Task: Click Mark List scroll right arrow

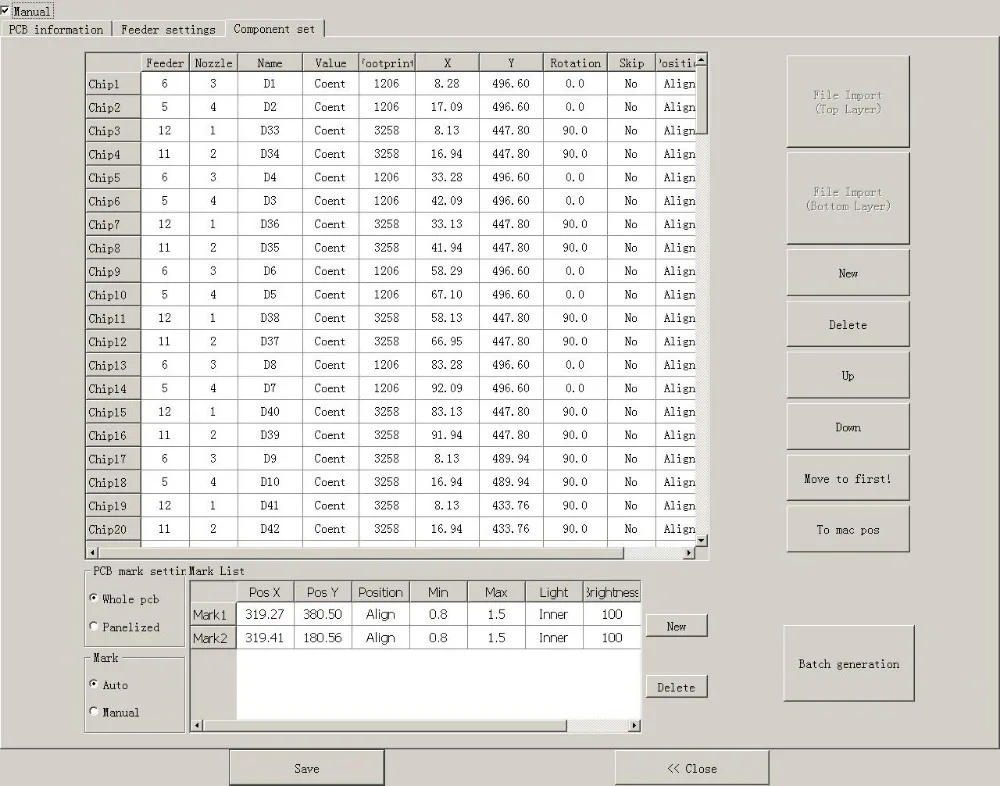Action: coord(635,725)
